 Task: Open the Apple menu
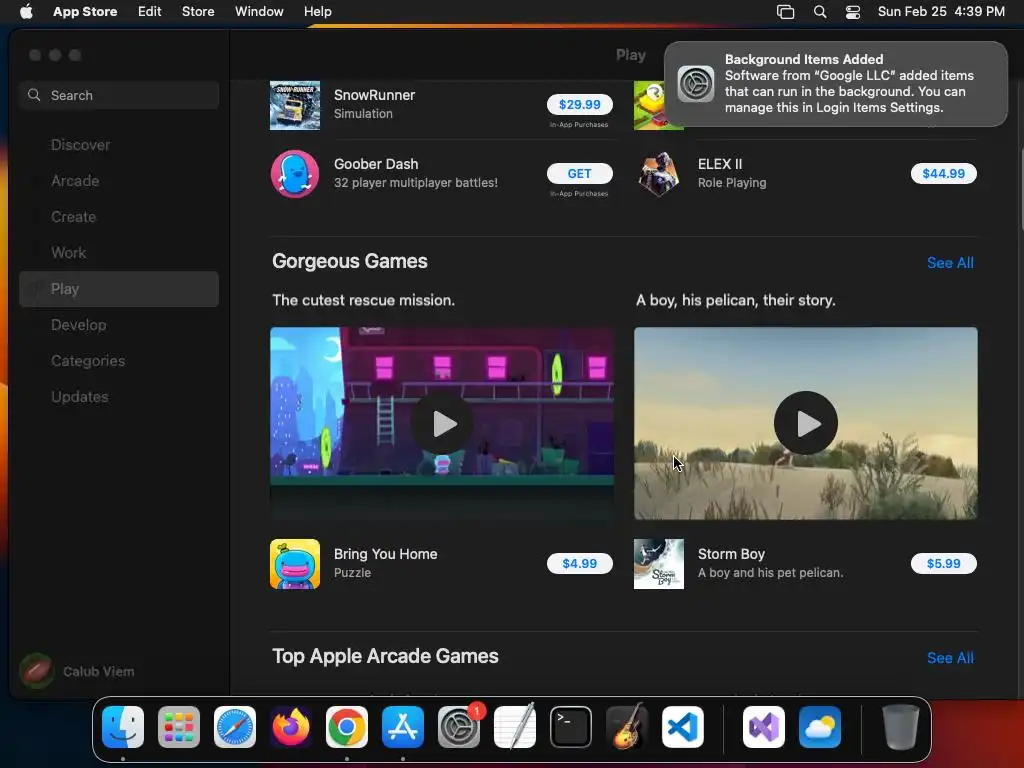pos(26,12)
